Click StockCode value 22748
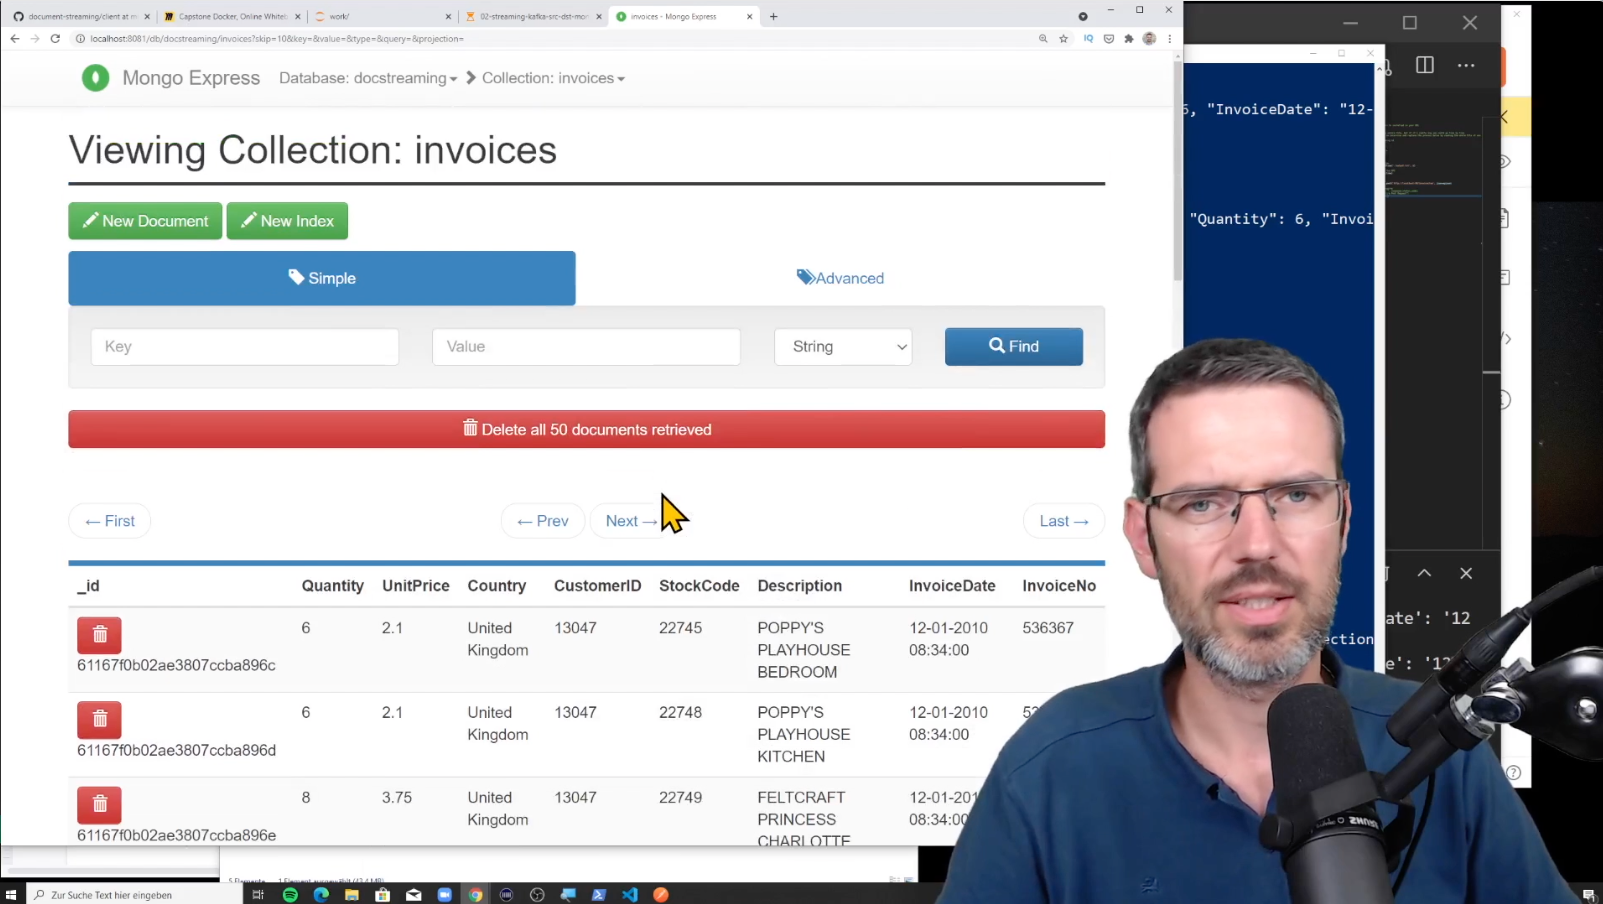Viewport: 1603px width, 904px height. [x=680, y=712]
